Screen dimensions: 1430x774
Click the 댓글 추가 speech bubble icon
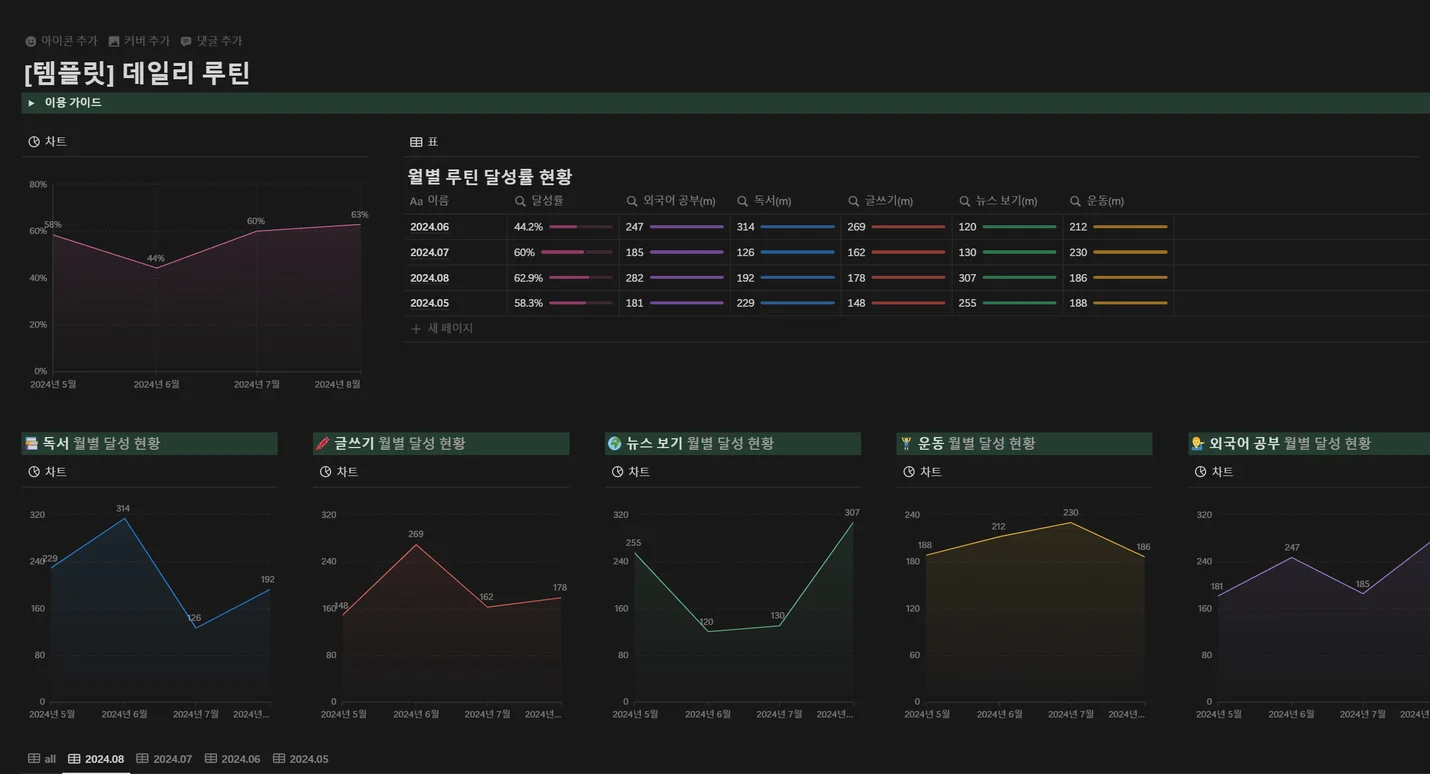point(186,42)
